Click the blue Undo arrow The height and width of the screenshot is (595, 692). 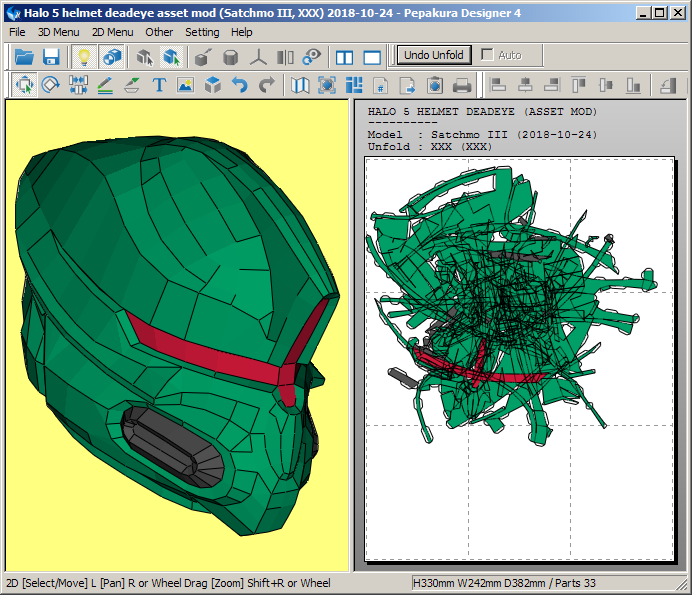click(240, 84)
